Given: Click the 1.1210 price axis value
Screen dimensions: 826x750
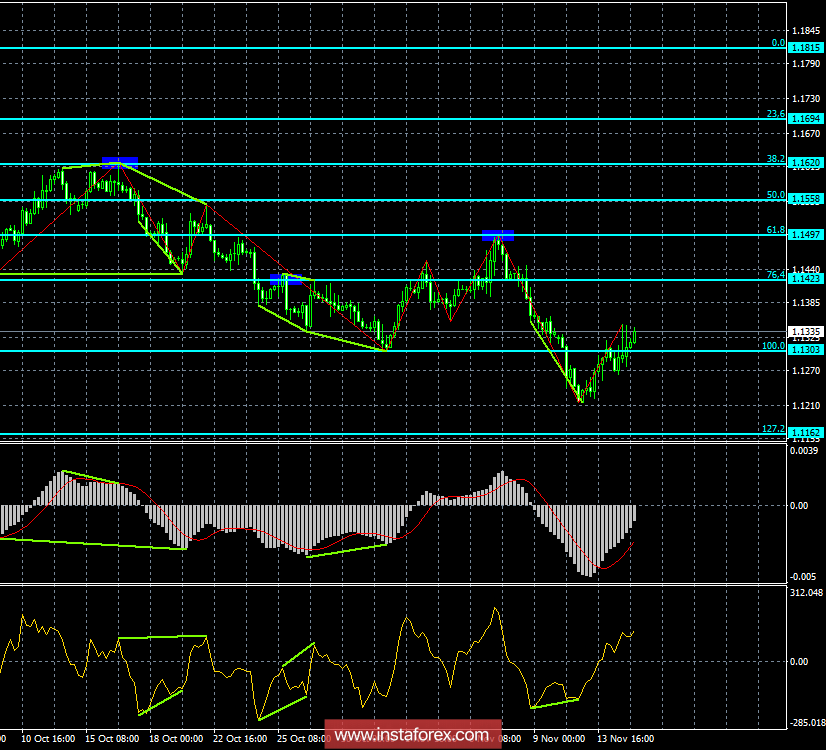Looking at the screenshot, I should [806, 406].
